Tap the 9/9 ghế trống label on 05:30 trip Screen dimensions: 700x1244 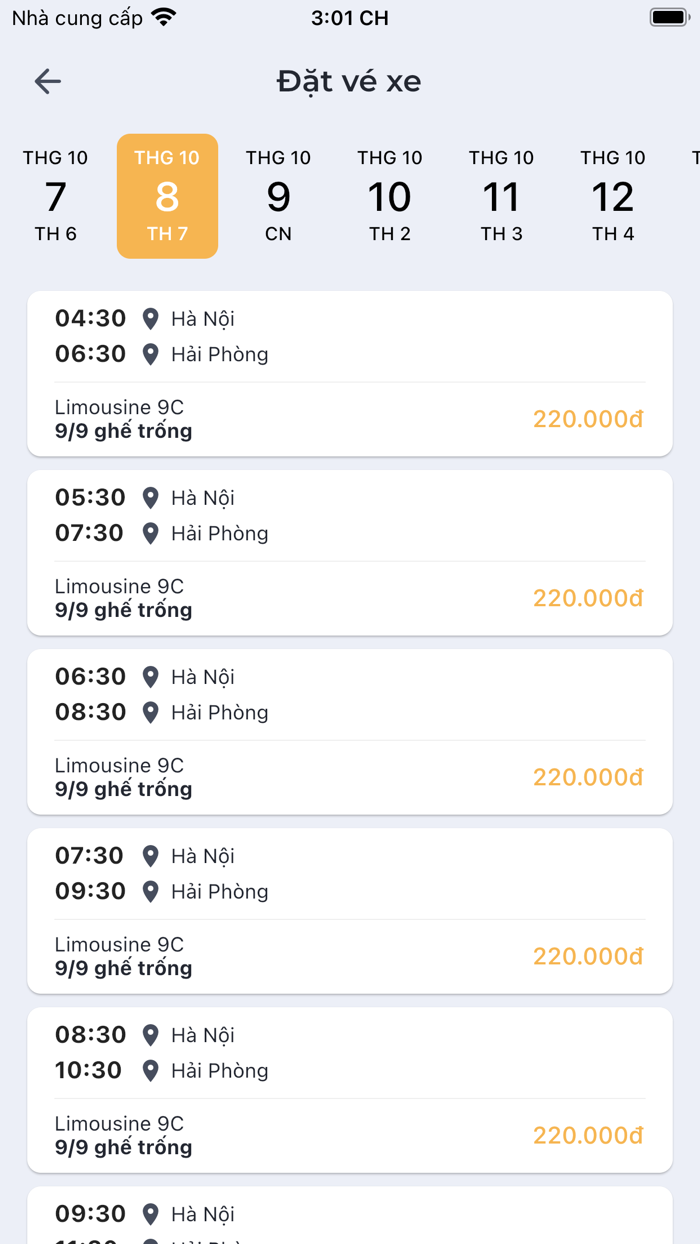120,609
